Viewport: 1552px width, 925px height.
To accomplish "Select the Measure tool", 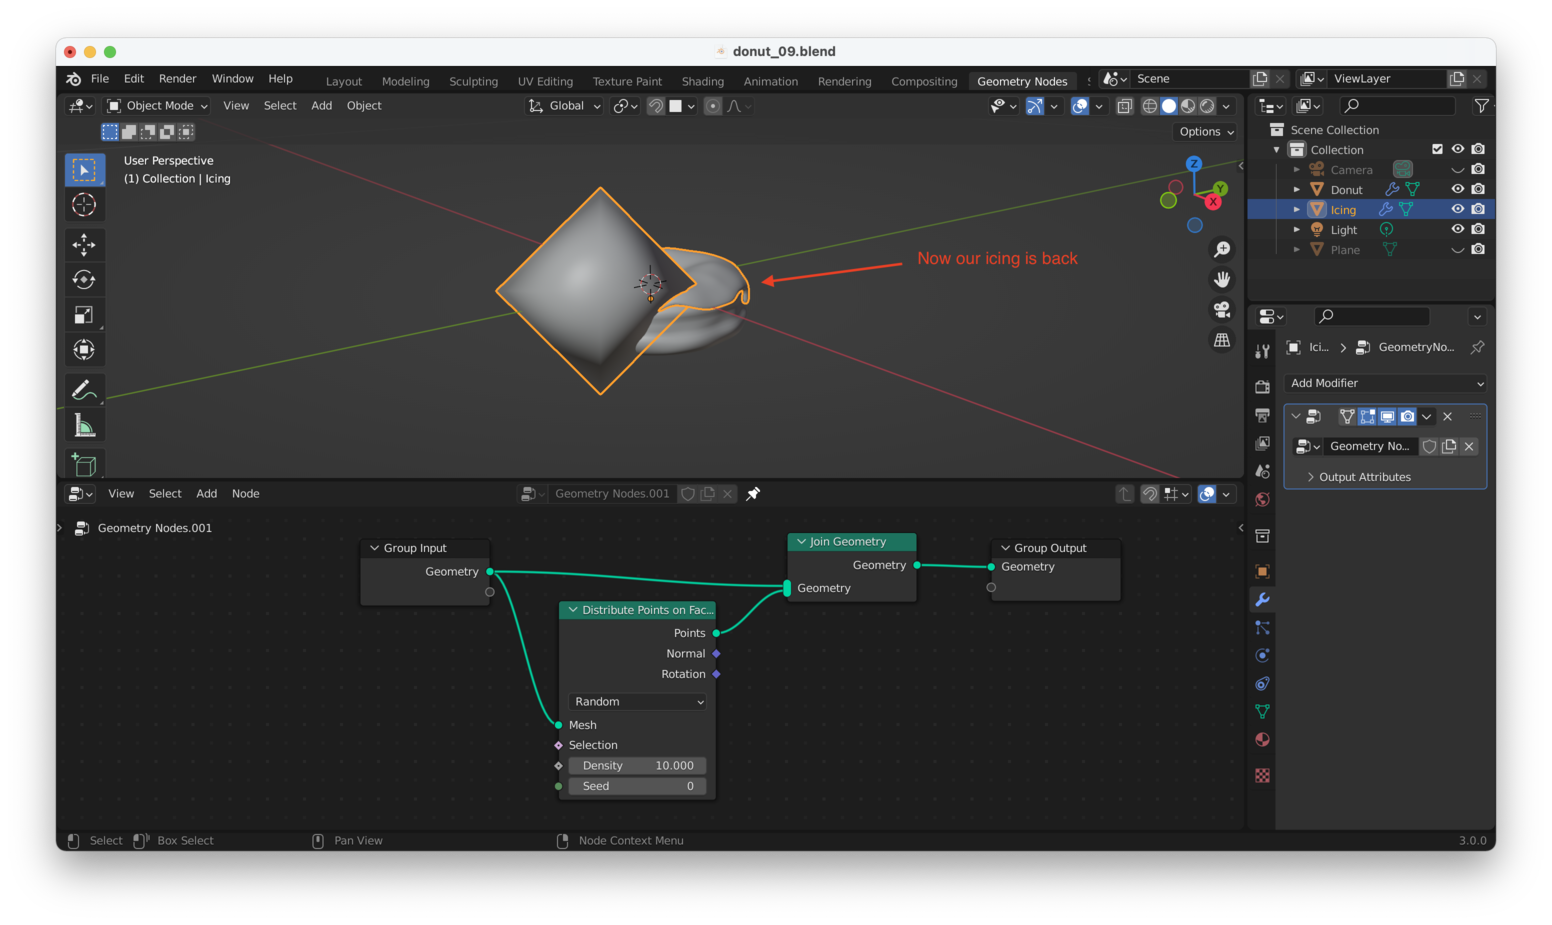I will click(84, 427).
